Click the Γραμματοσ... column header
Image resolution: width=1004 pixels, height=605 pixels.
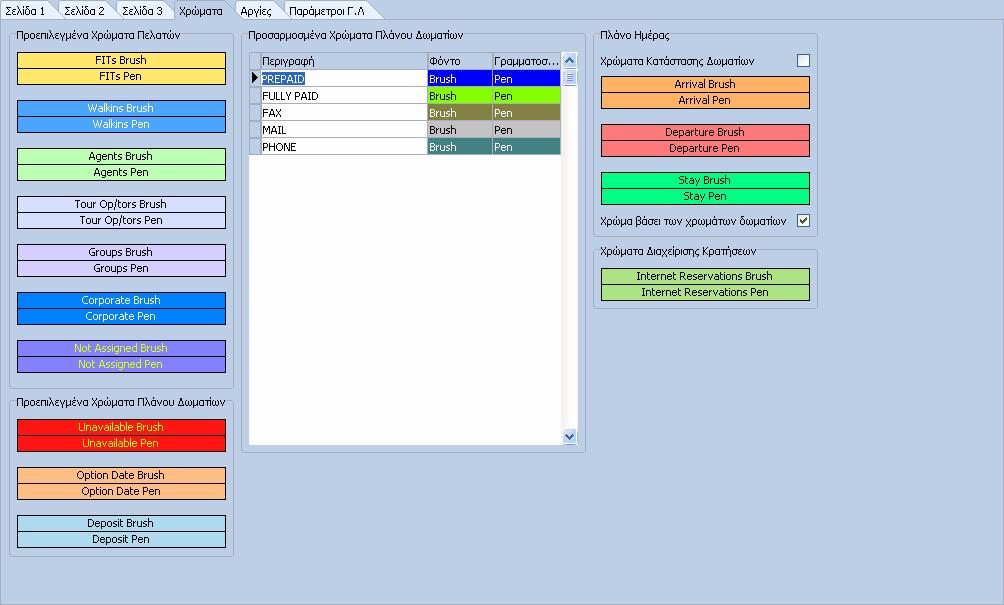[x=526, y=61]
